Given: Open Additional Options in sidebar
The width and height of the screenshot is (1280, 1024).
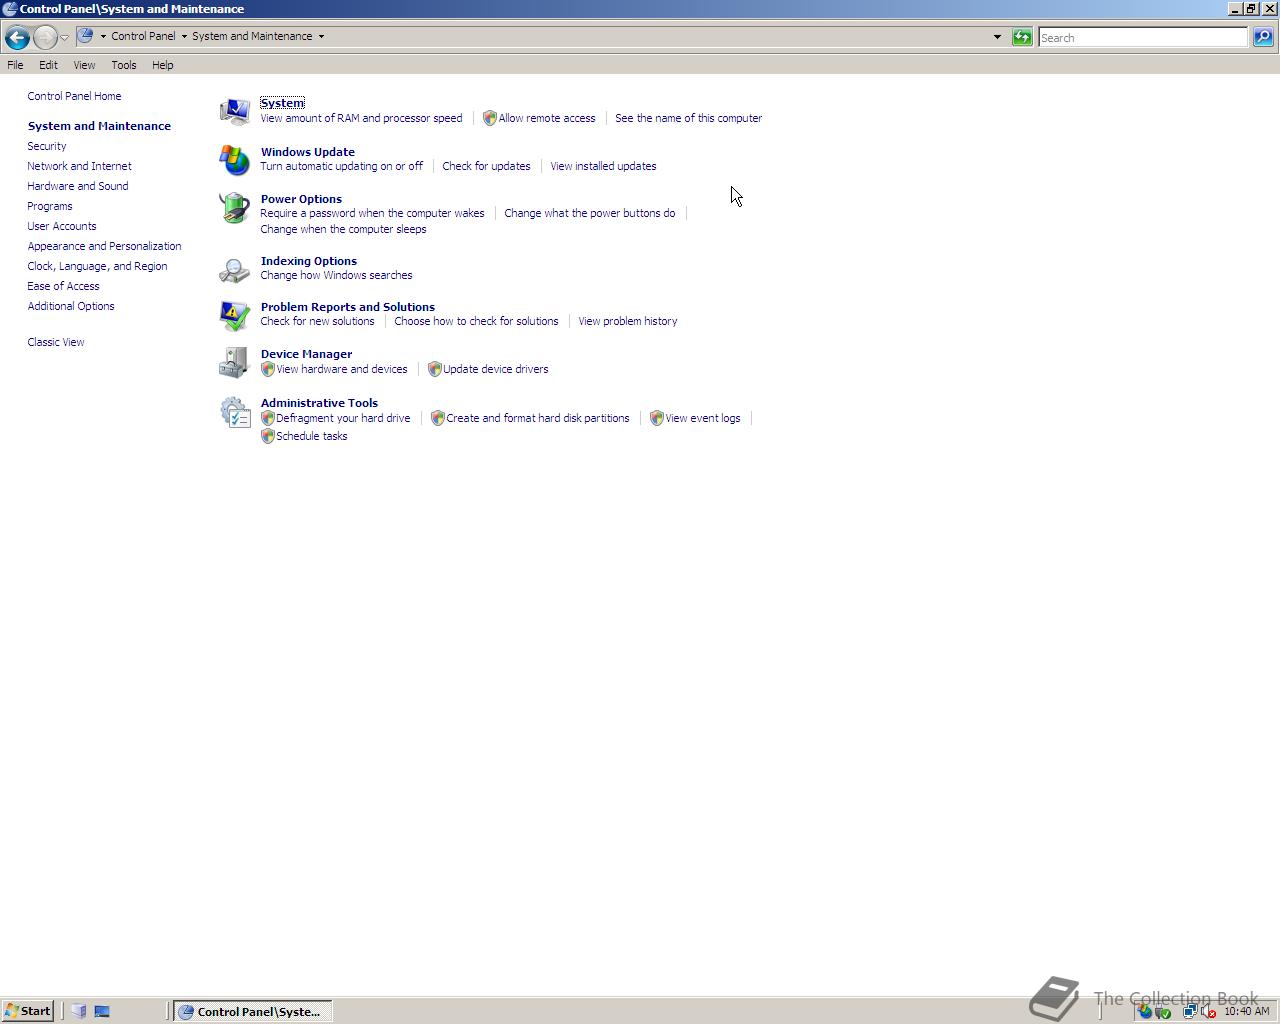Looking at the screenshot, I should (71, 306).
